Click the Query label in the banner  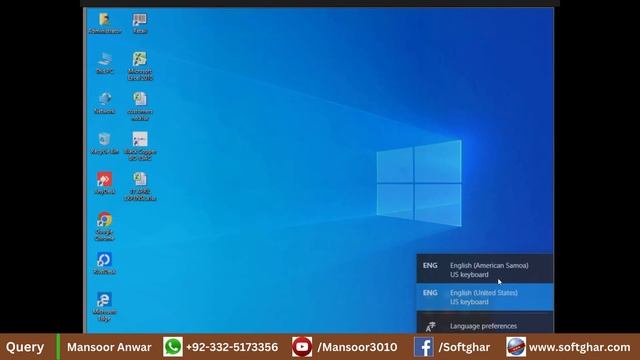click(25, 347)
